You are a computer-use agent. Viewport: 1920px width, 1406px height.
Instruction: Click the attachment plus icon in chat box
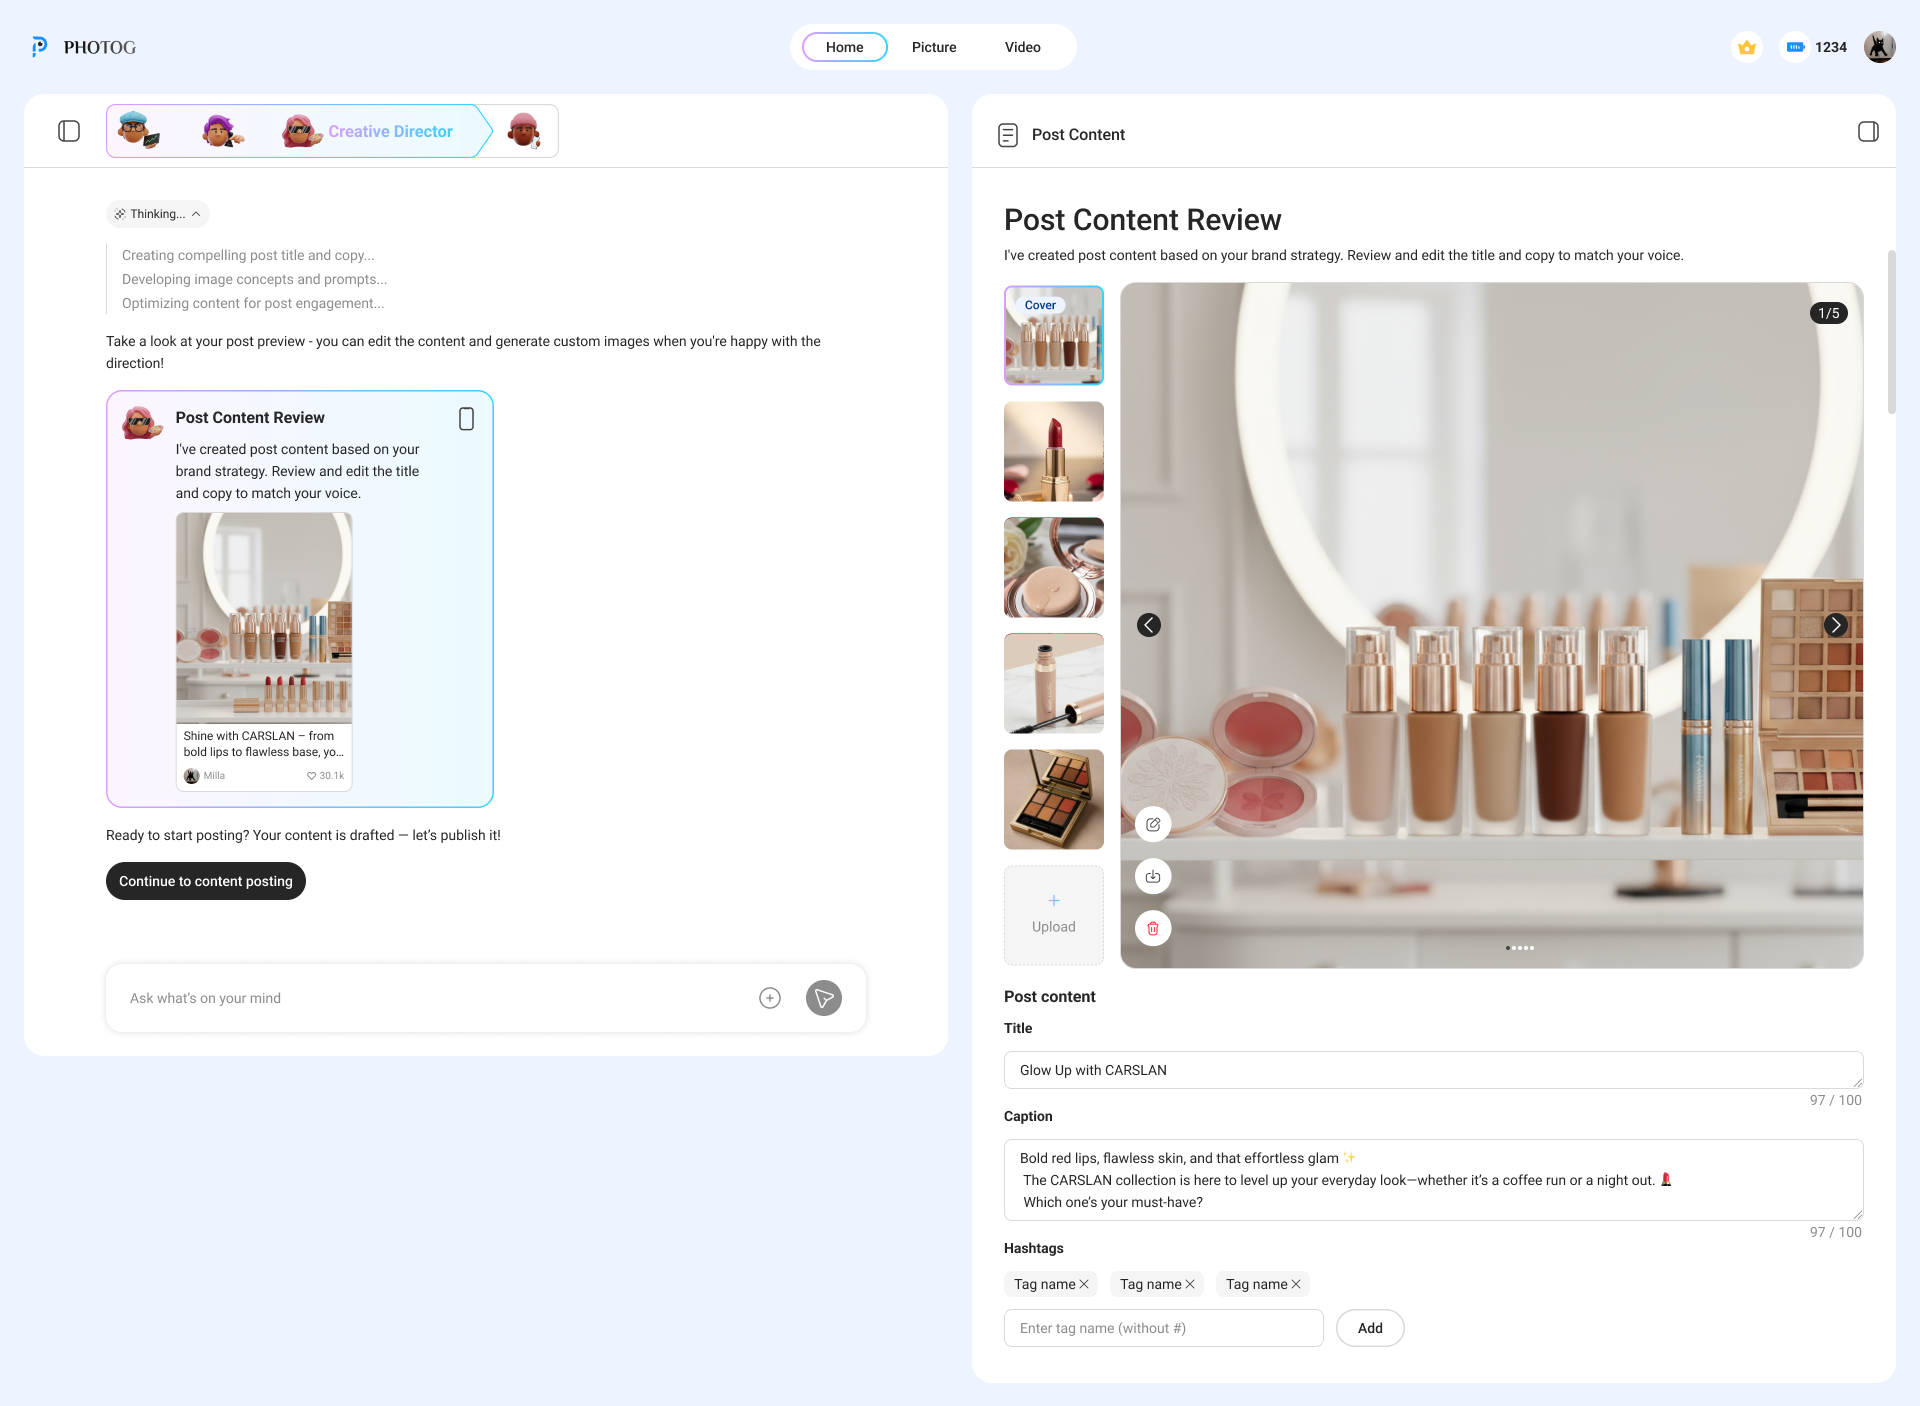tap(770, 998)
